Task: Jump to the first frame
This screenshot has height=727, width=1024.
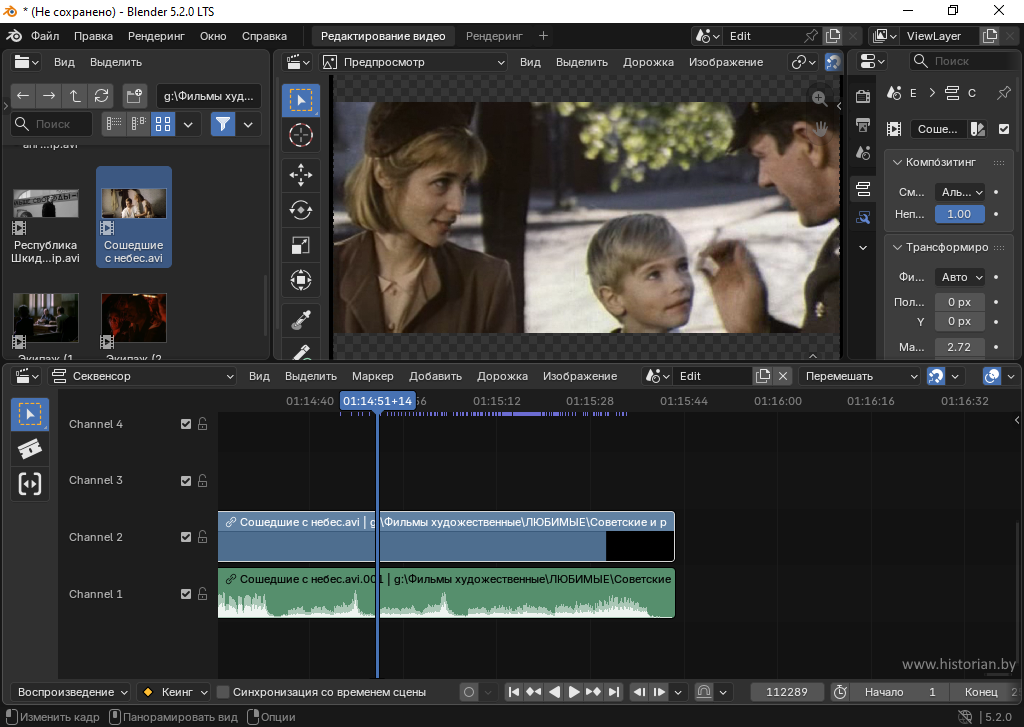Action: coord(514,692)
